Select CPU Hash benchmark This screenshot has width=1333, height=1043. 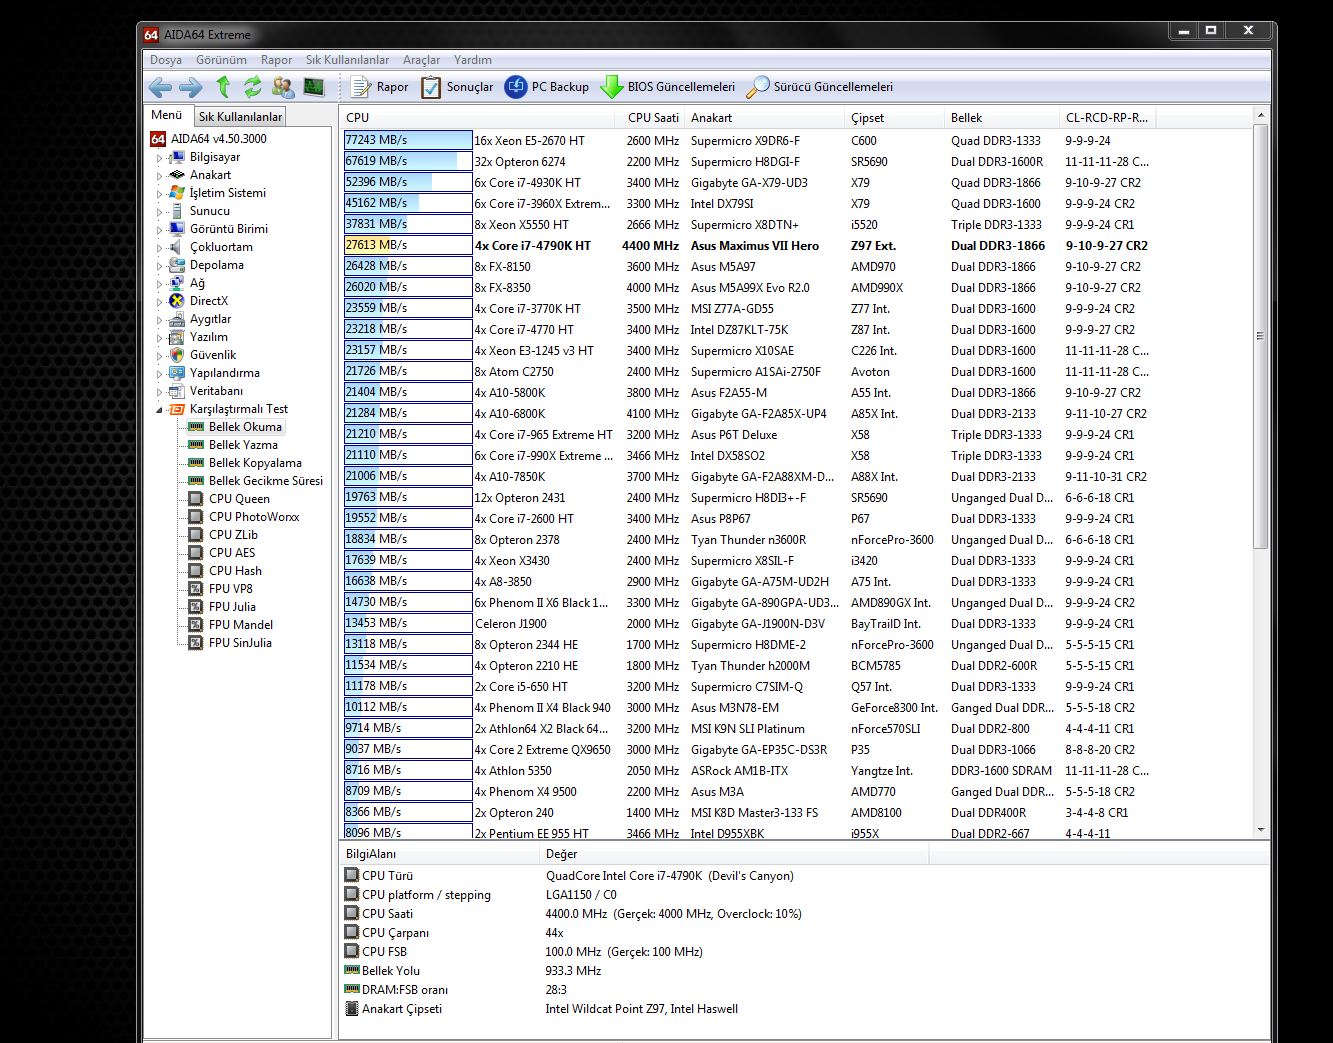point(235,571)
